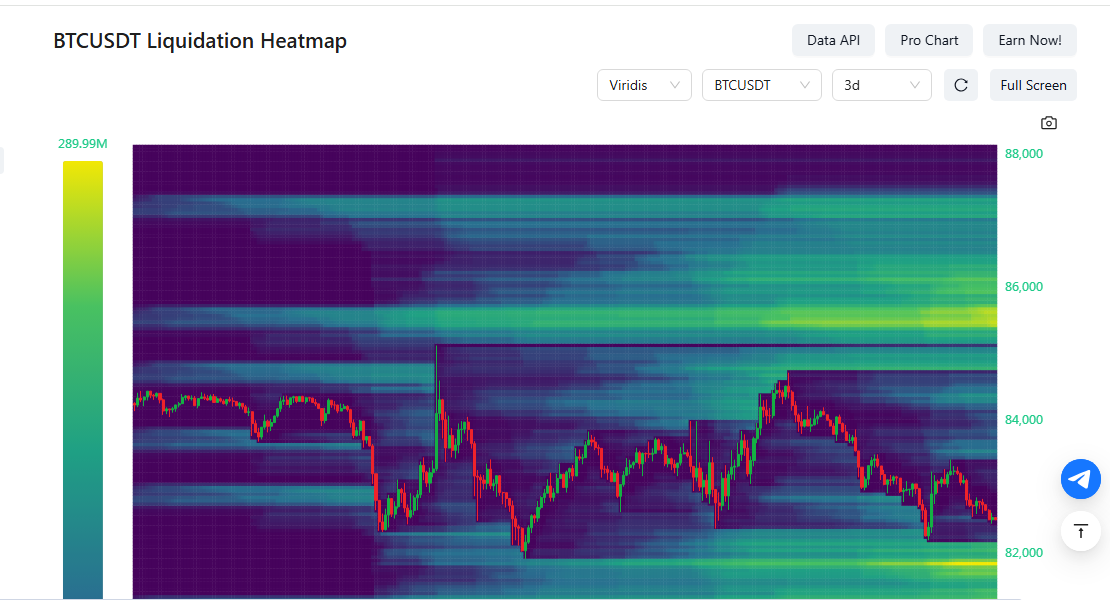Screen dimensions: 1110x600
Task: Click the 289.99M scale maximum label
Action: pyautogui.click(x=83, y=144)
